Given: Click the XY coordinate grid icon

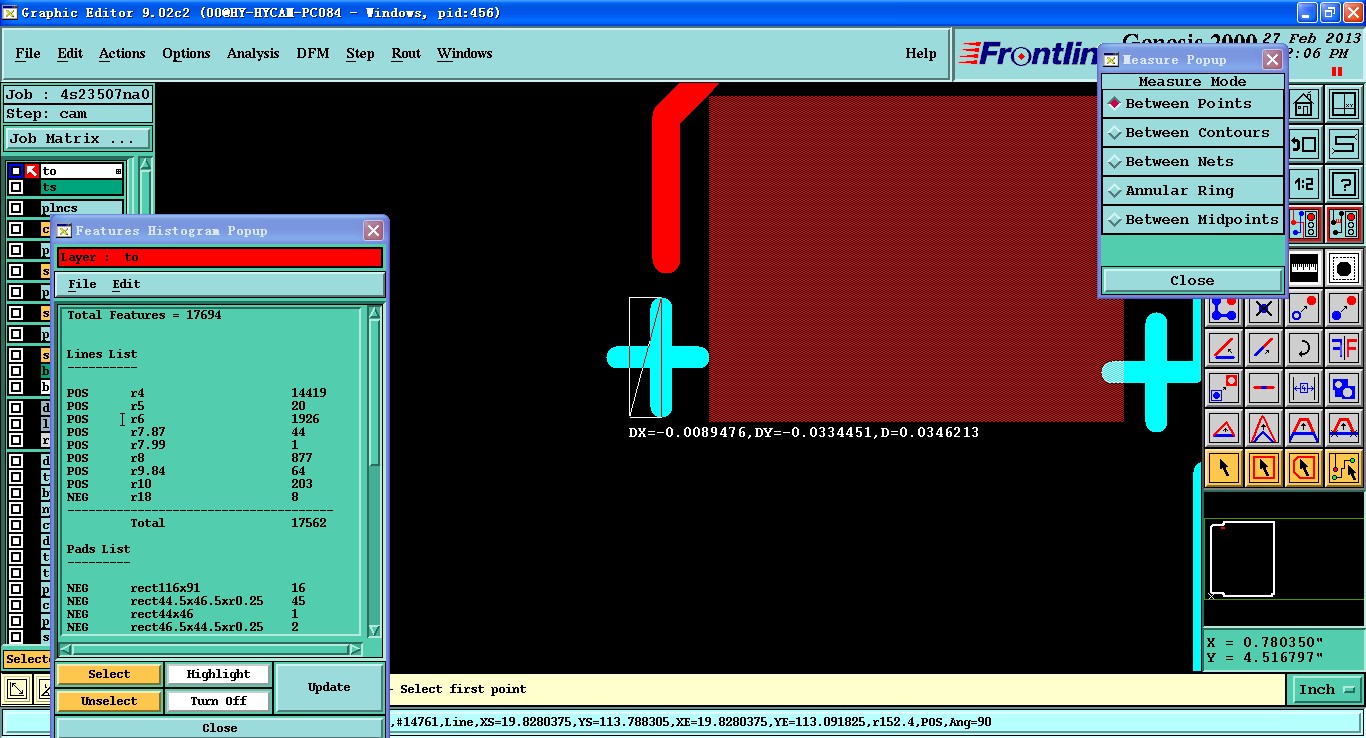Looking at the screenshot, I should 1344,103.
